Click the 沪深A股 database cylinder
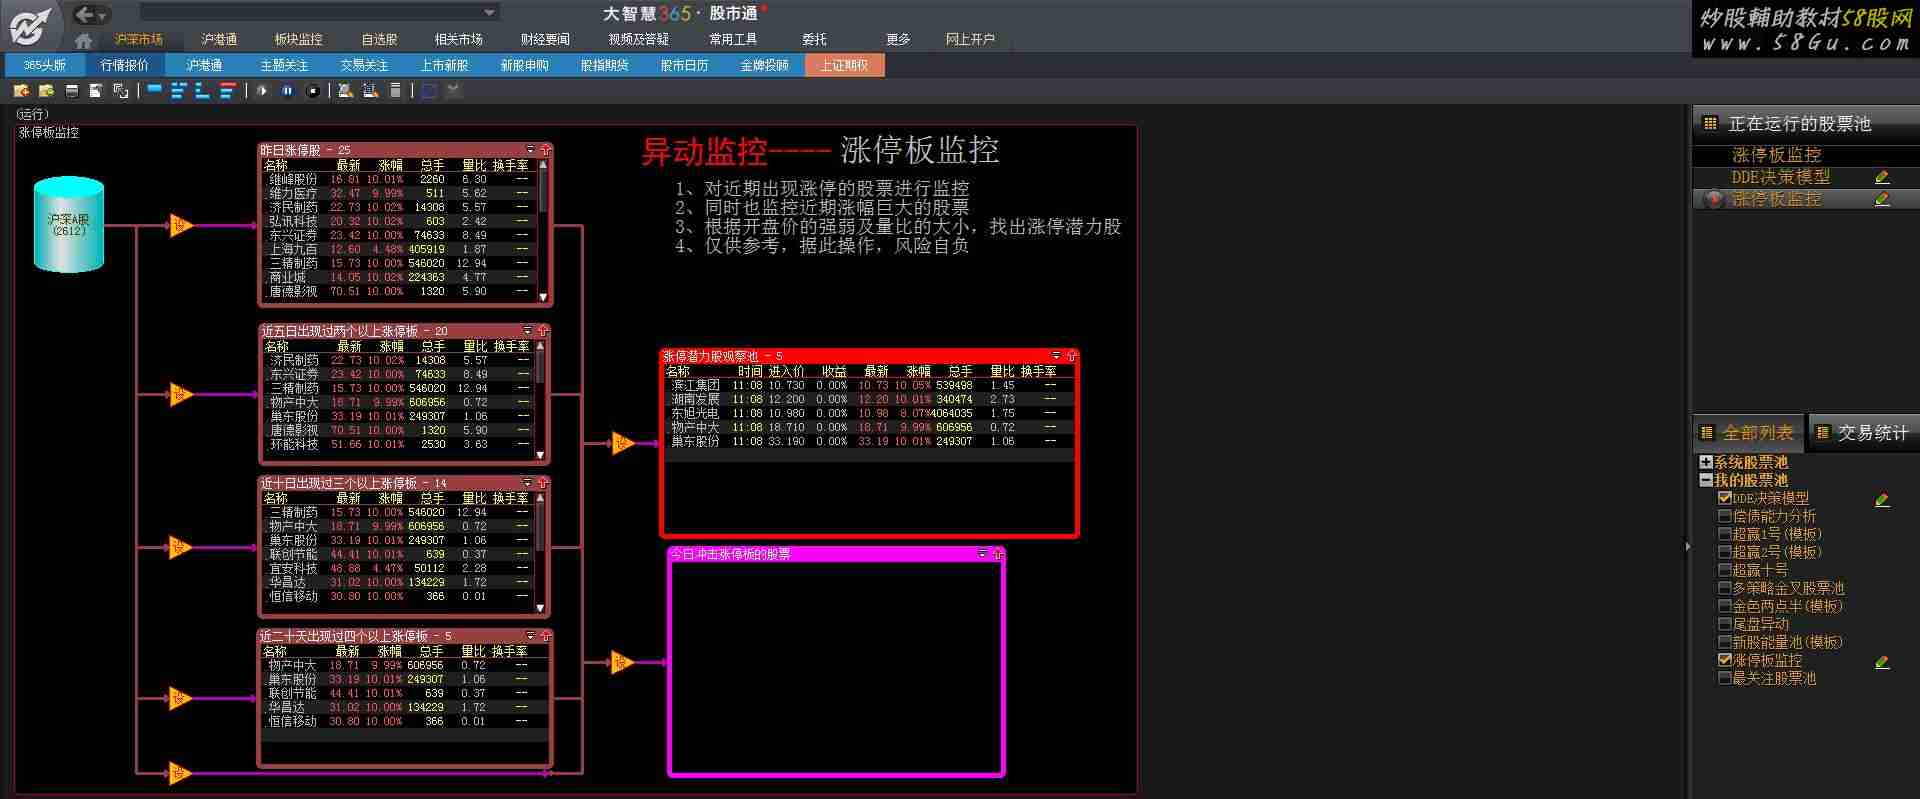 [x=69, y=224]
